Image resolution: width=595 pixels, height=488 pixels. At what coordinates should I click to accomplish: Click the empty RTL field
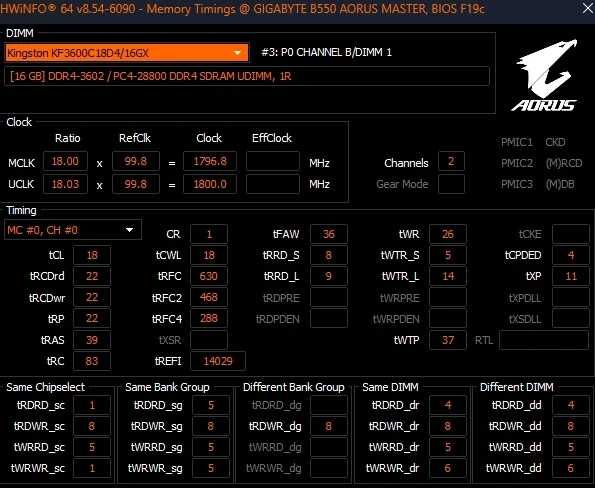[544, 340]
